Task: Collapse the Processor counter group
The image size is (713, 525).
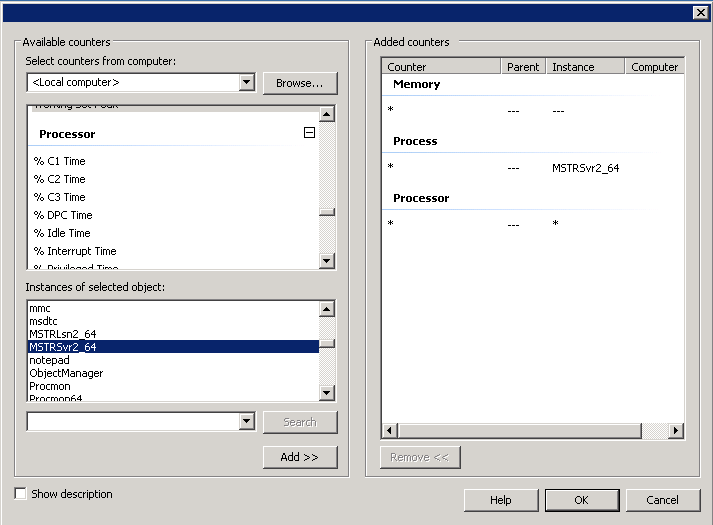Action: coord(309,133)
